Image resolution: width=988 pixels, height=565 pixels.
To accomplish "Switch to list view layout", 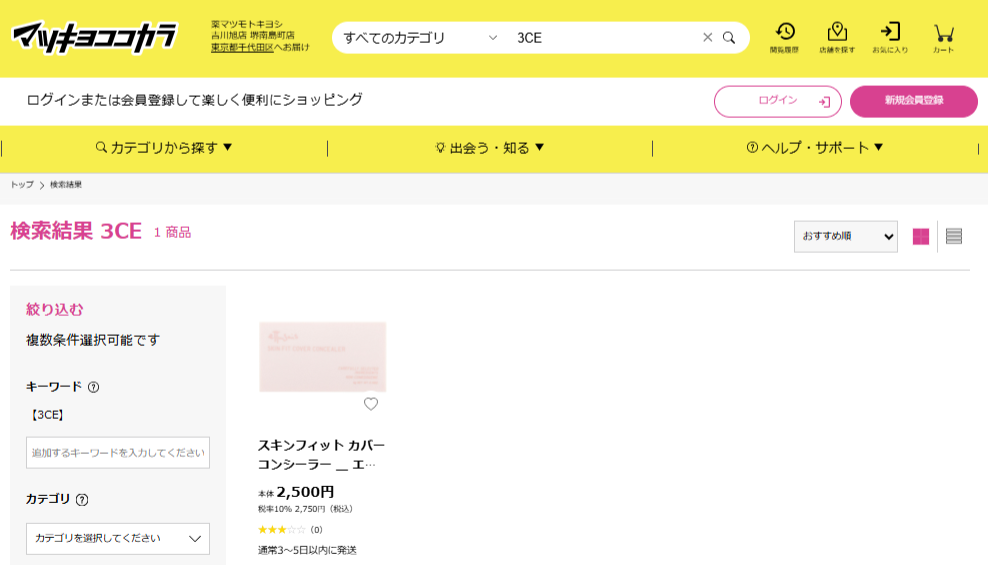I will click(954, 236).
